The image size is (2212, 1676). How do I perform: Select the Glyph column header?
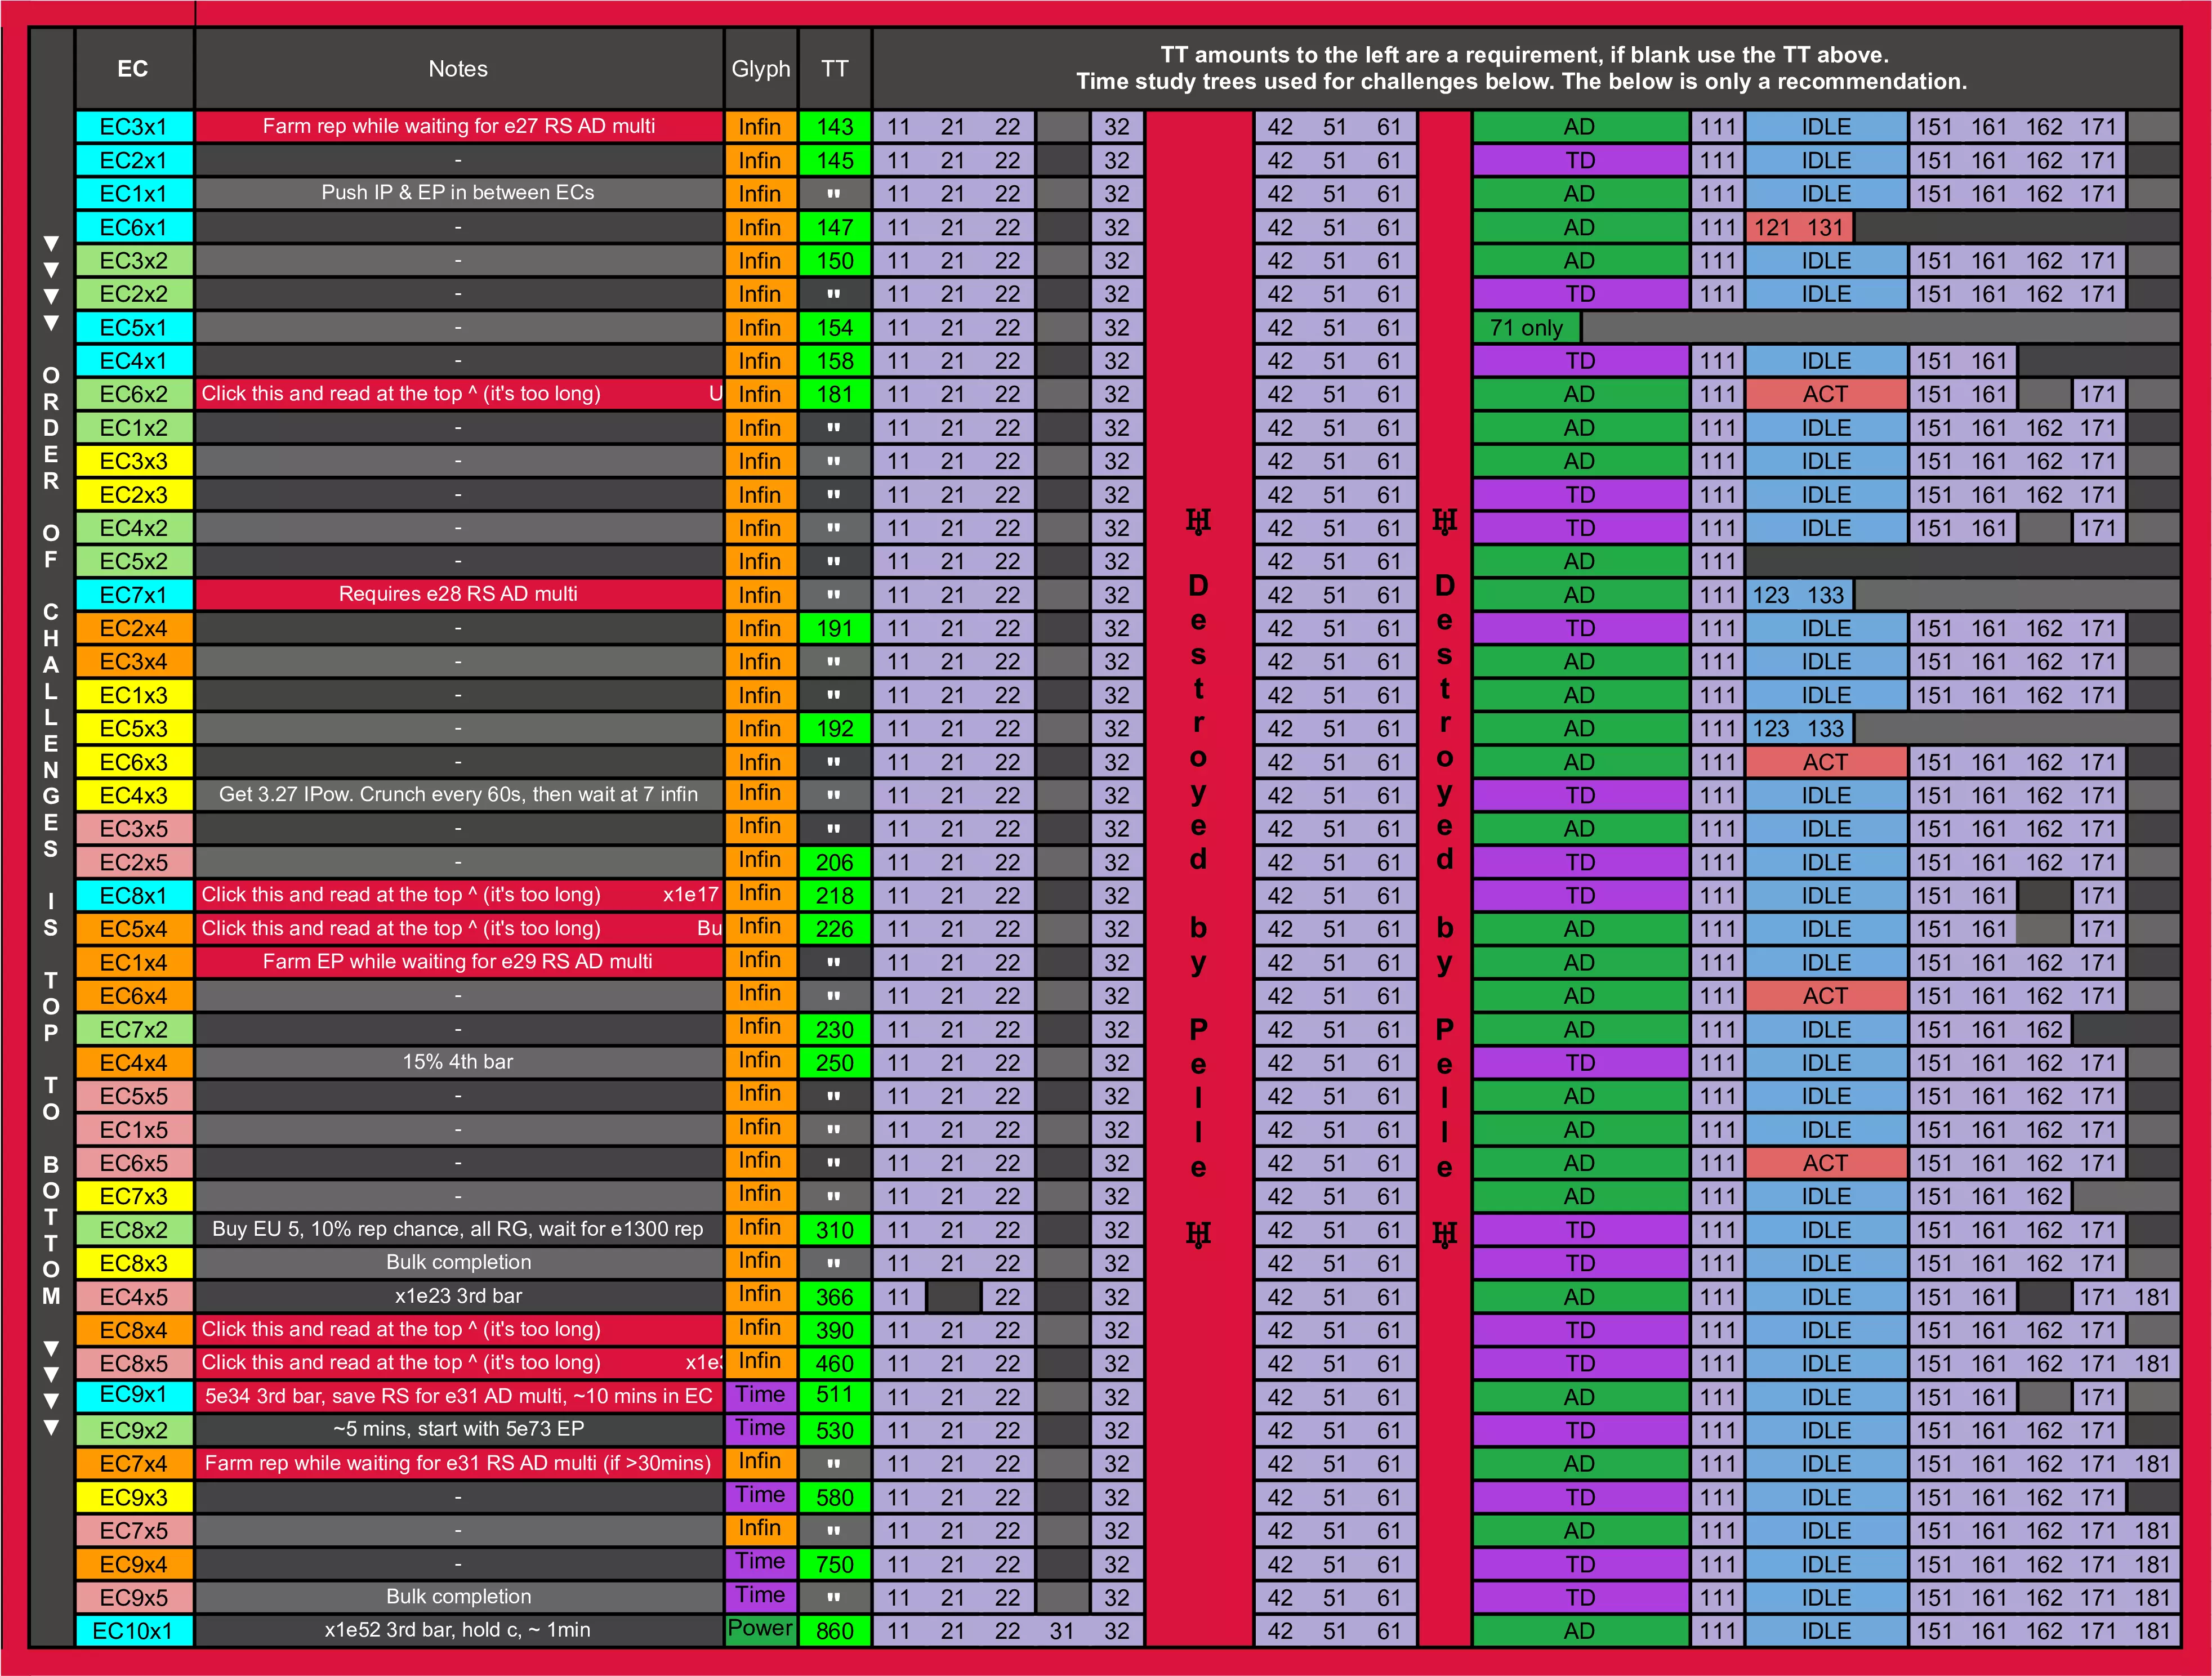click(760, 69)
